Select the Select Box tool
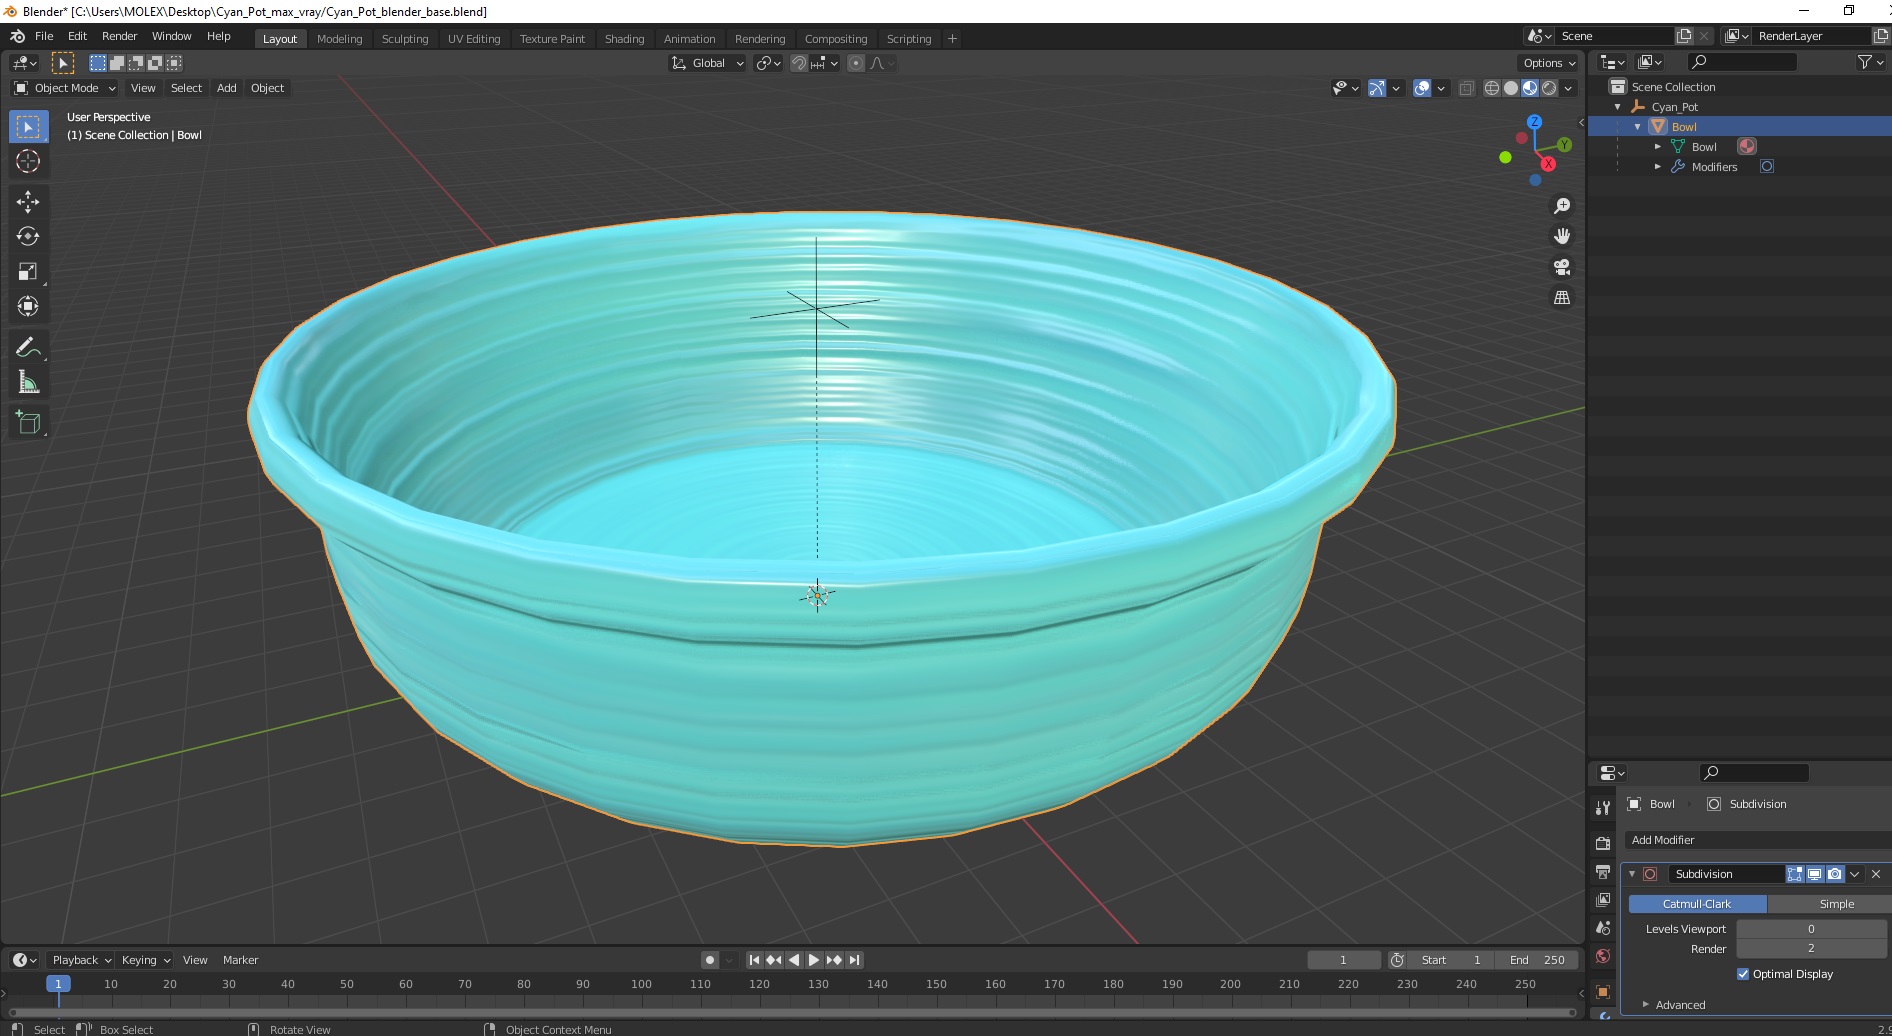 28,127
